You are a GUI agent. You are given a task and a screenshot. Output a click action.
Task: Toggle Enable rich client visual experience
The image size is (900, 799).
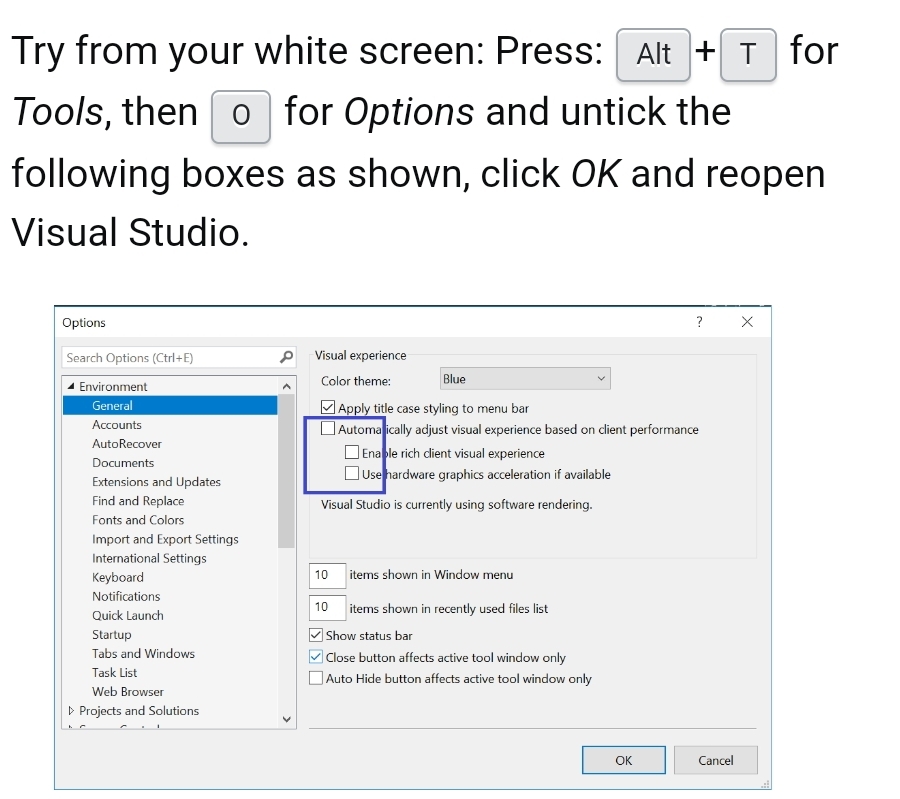352,452
